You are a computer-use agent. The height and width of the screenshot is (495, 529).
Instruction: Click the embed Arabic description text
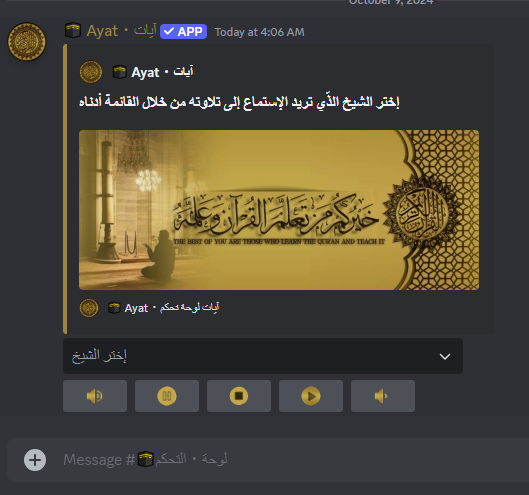tap(239, 102)
